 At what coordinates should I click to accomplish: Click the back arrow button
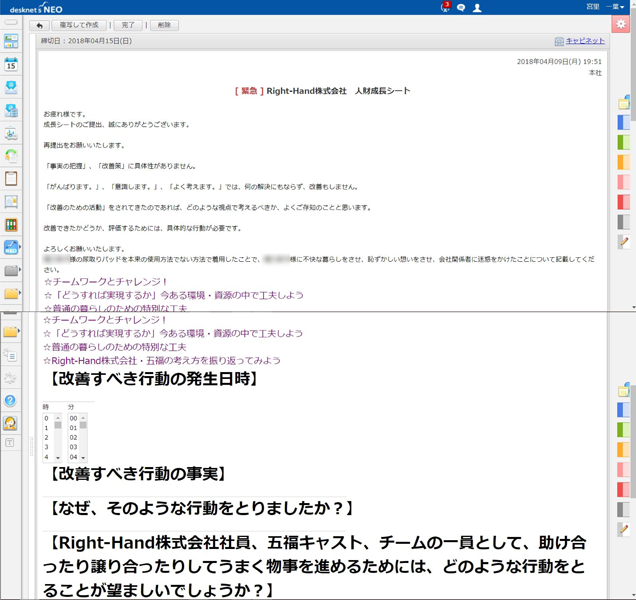(39, 25)
